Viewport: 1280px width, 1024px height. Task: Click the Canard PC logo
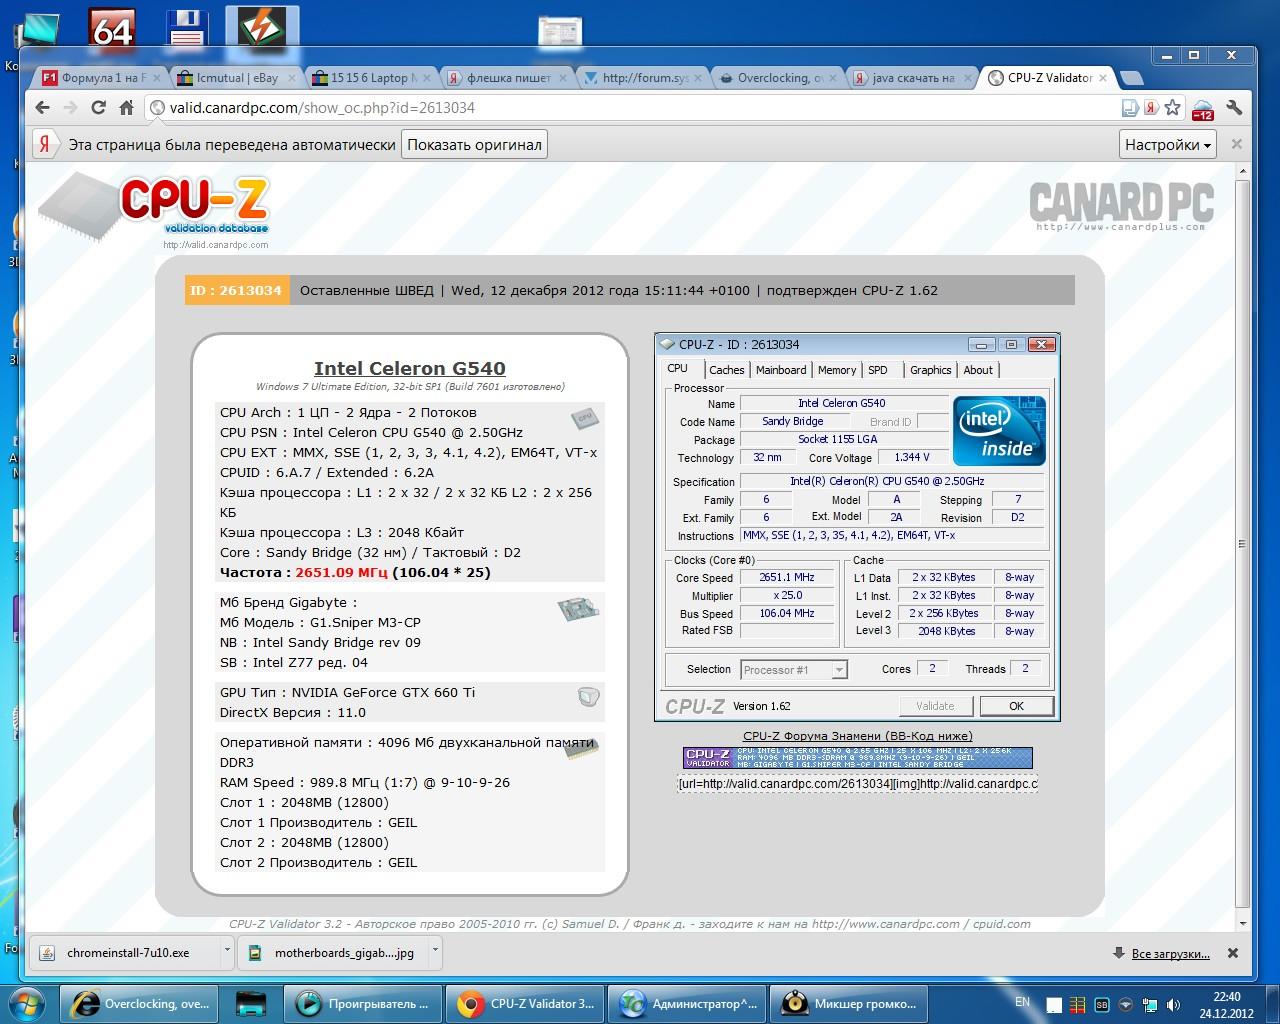1121,205
